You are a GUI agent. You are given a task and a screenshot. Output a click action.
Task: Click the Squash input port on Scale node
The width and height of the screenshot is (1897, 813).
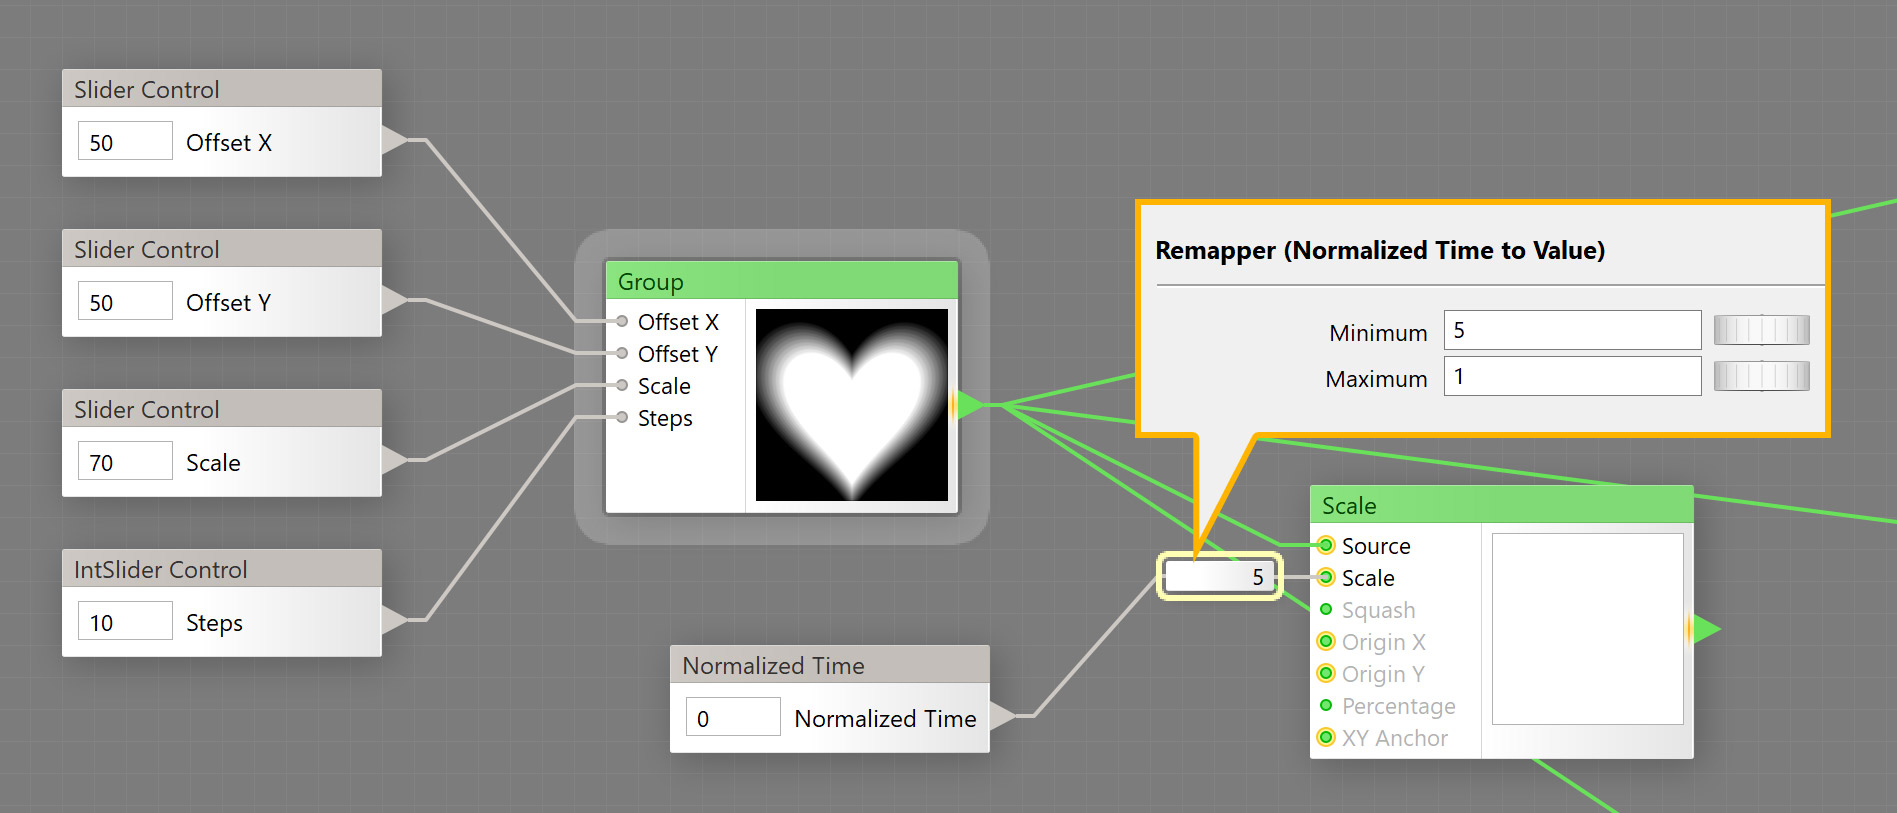coord(1326,609)
